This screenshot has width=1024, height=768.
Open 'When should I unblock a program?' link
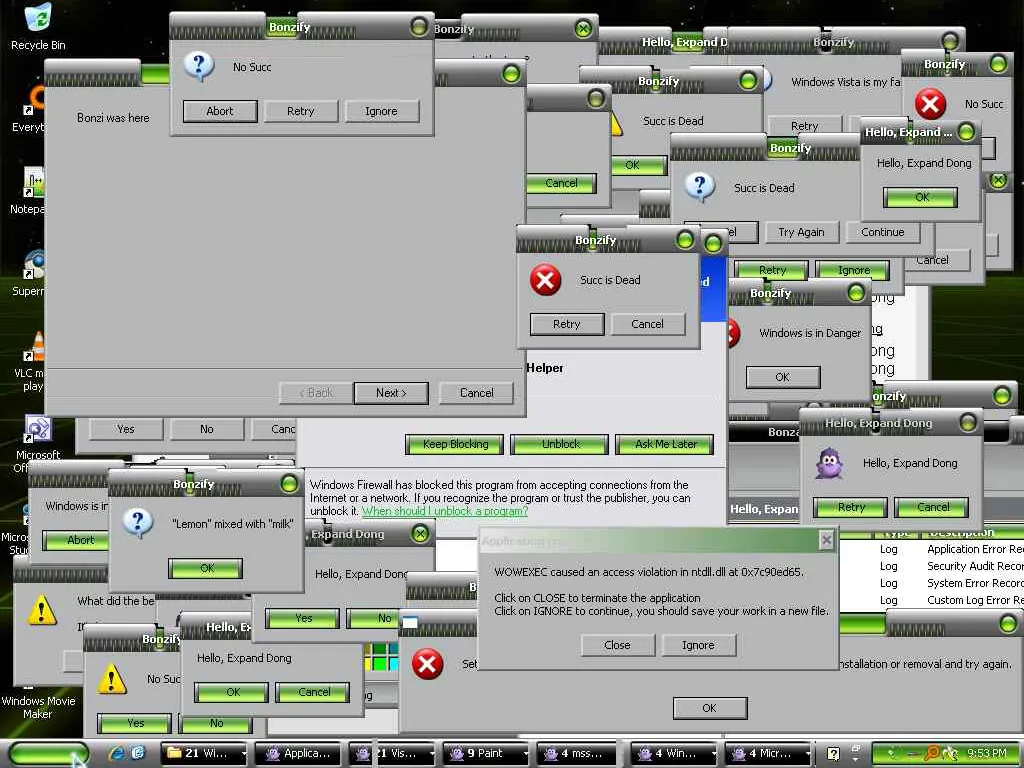[445, 511]
